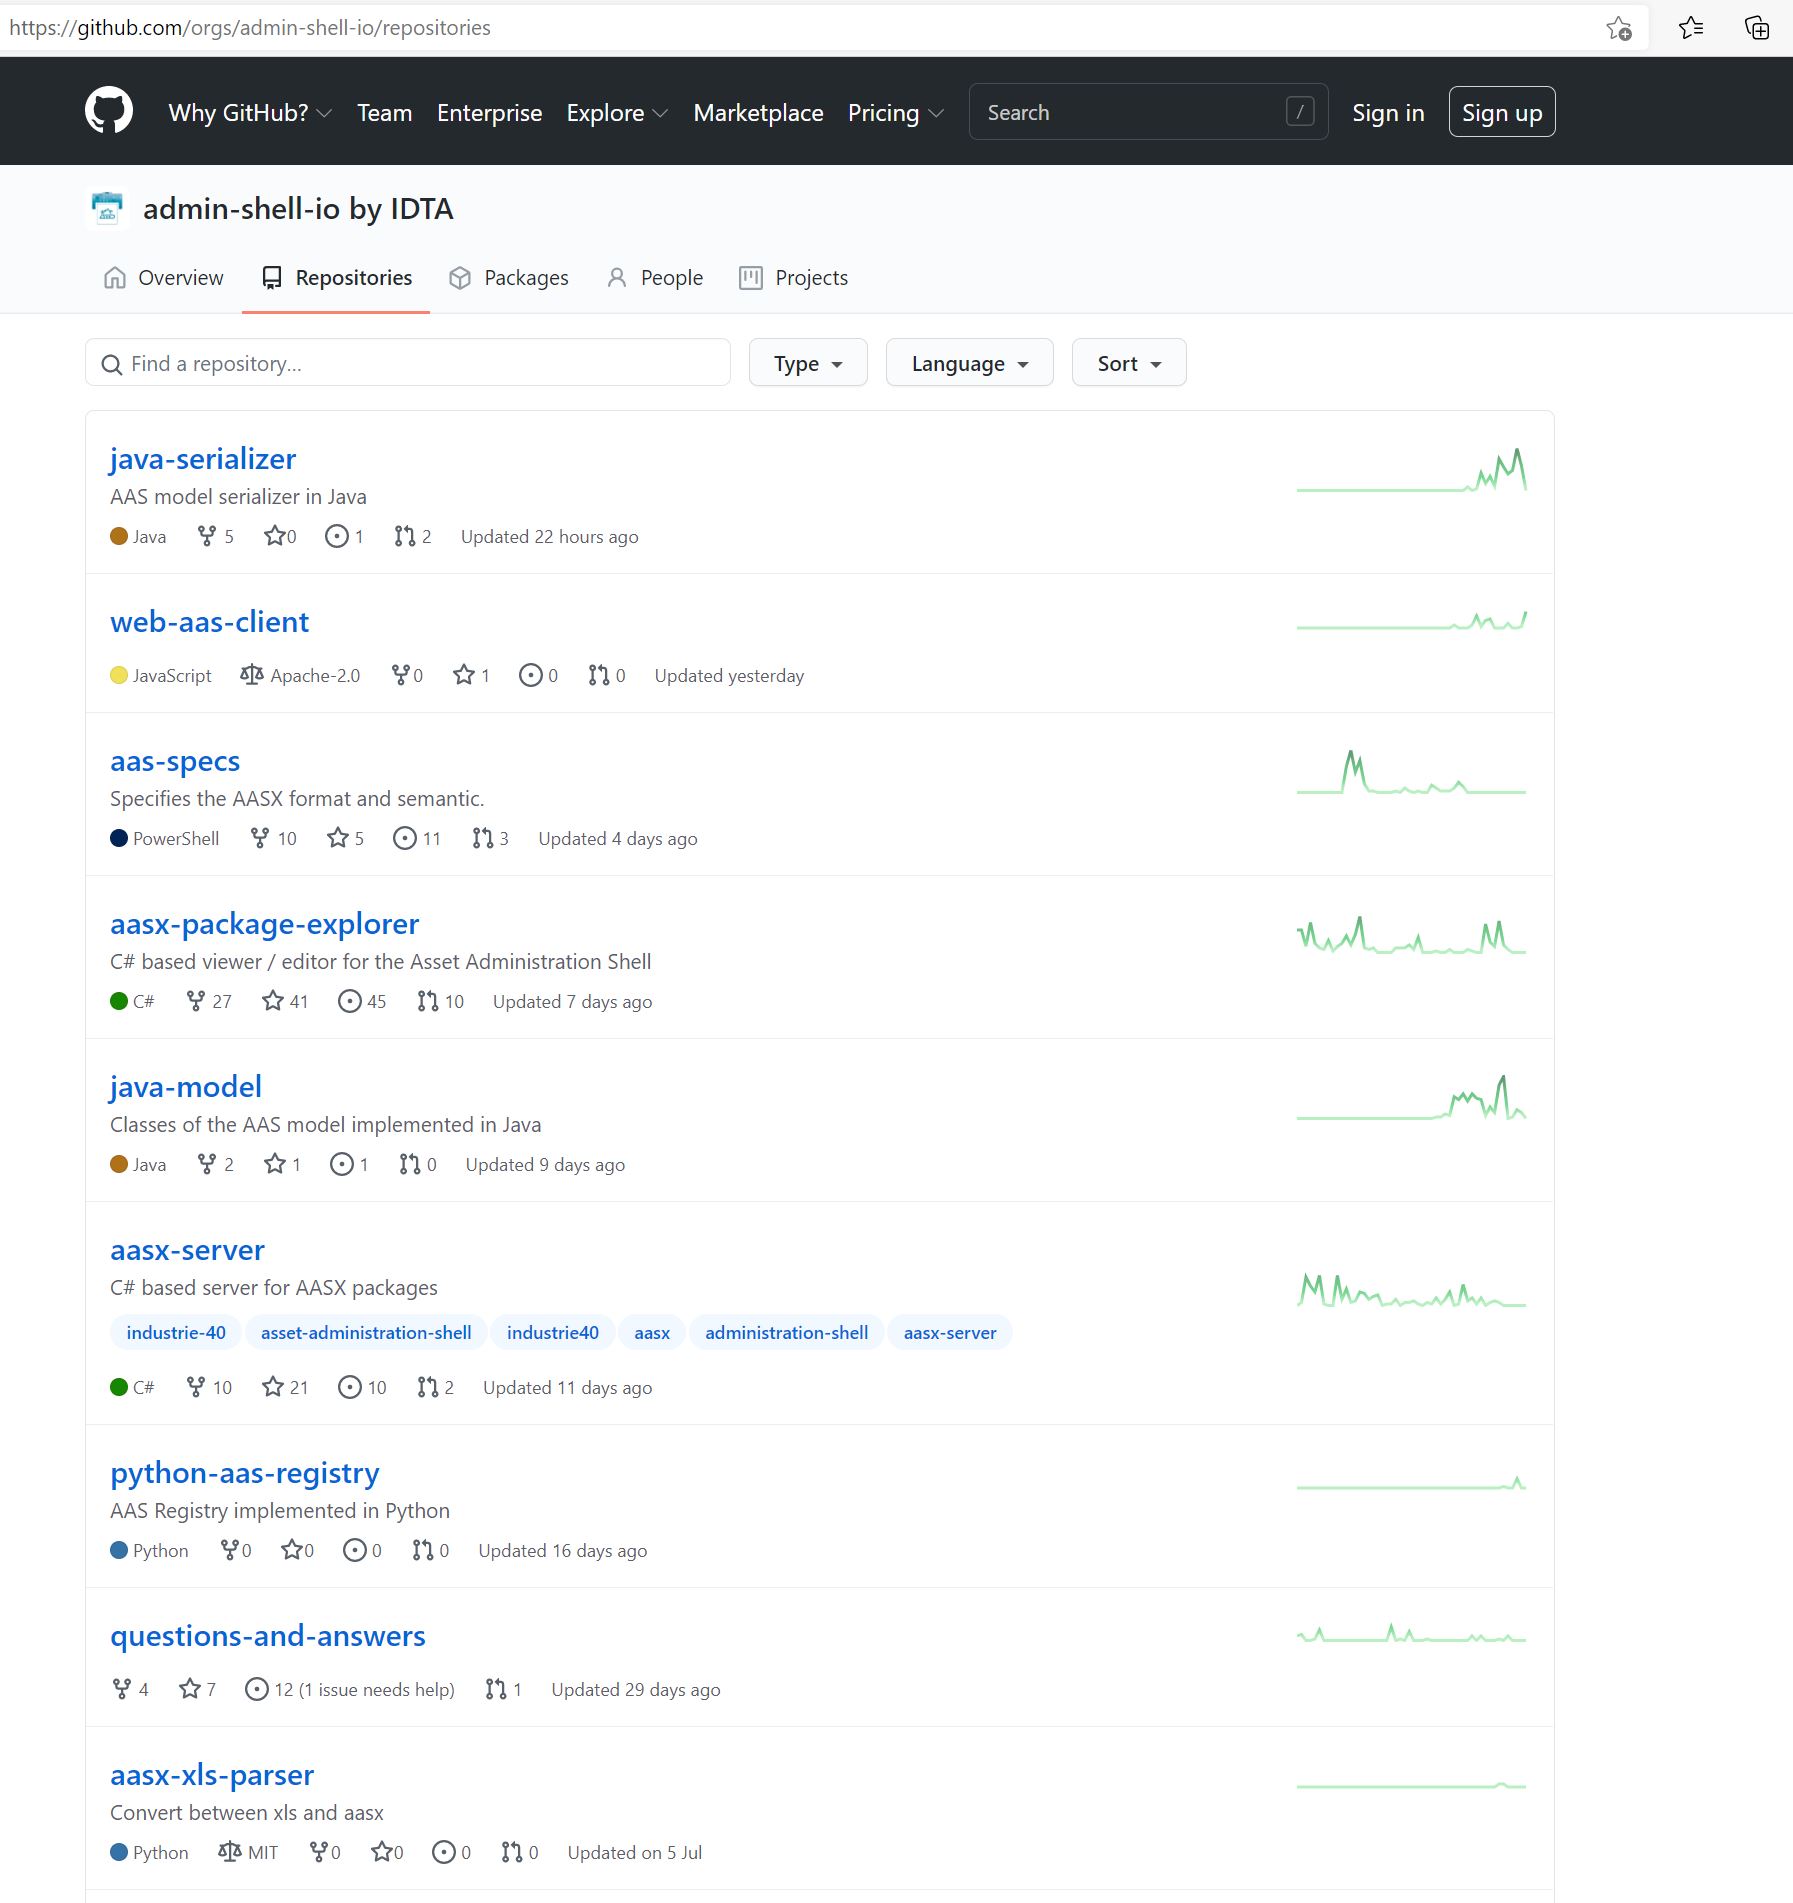Click the java-serializer fork count icon

point(207,537)
